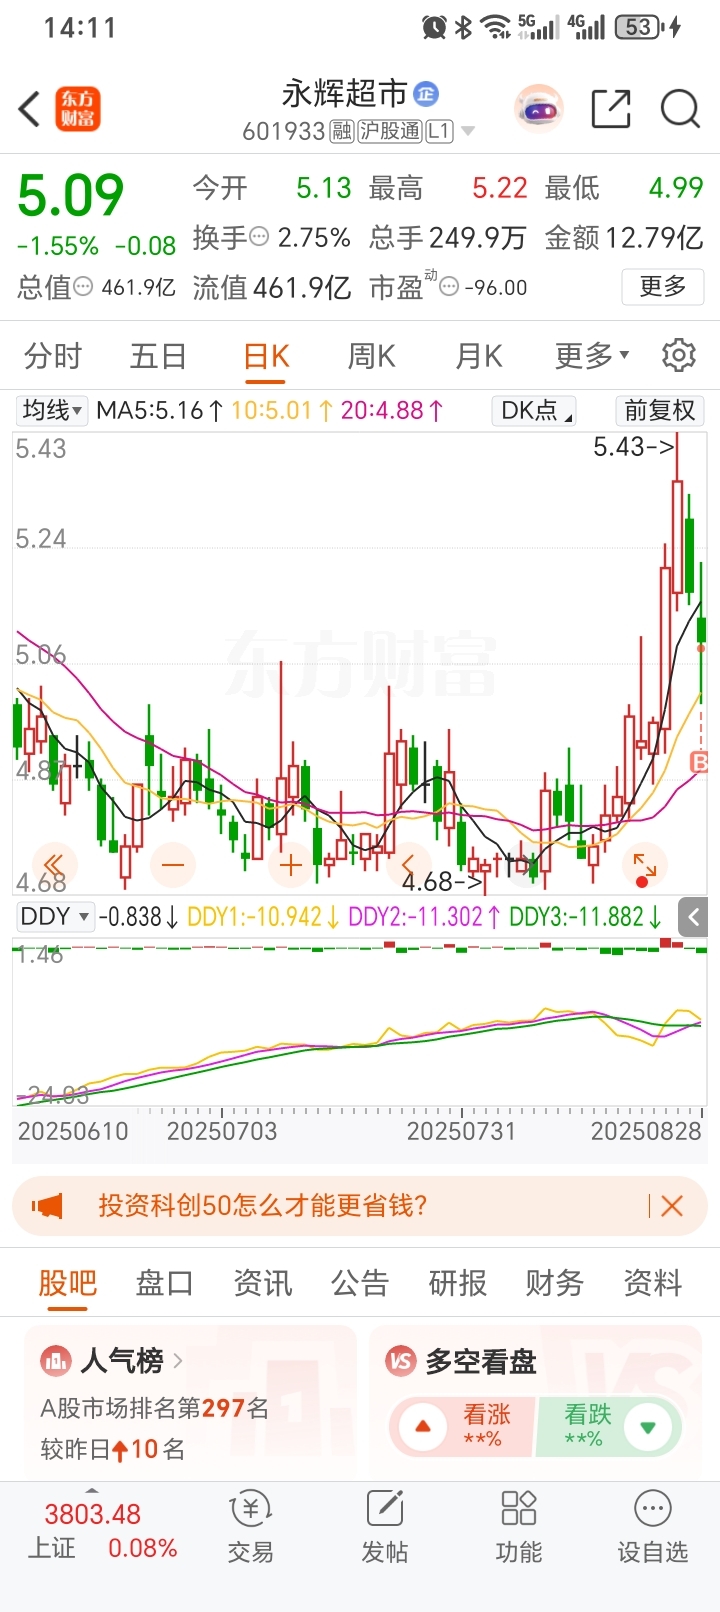Open the 资料 tab

point(653,1283)
